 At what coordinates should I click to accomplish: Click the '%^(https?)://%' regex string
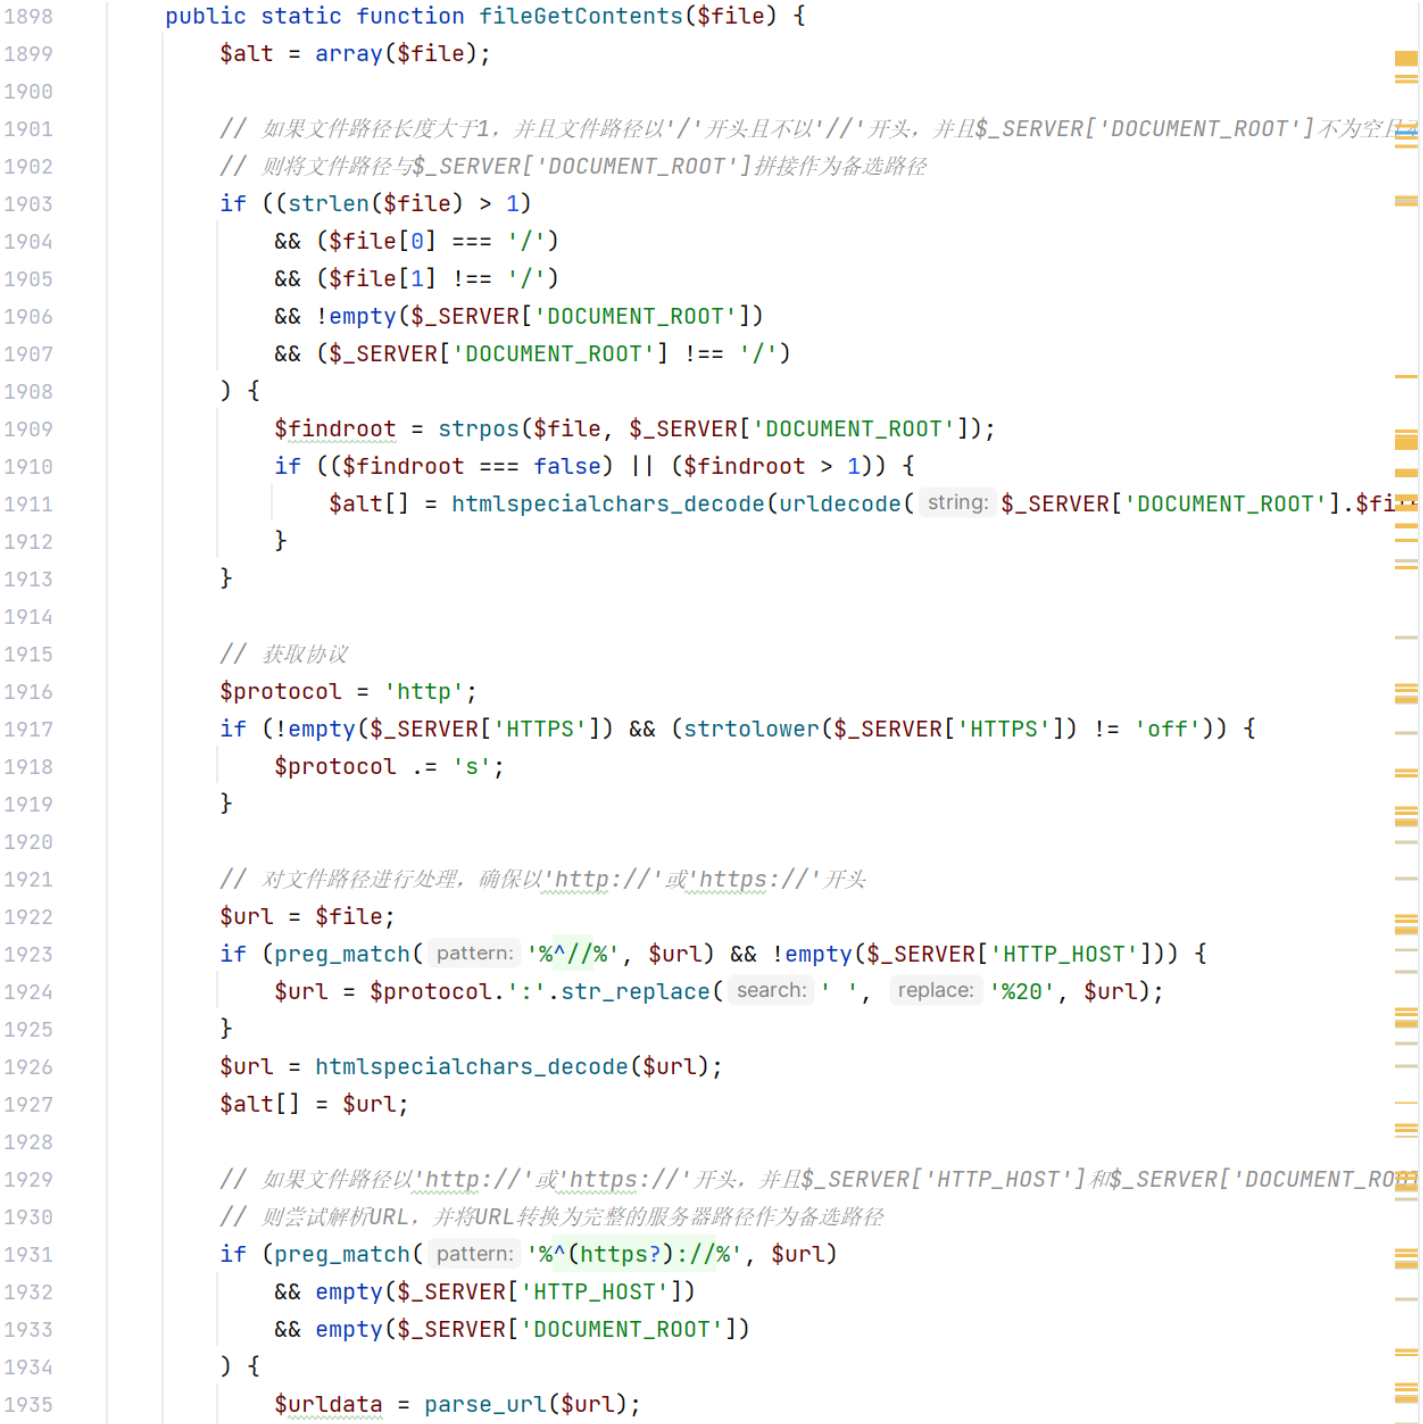click(x=635, y=1254)
